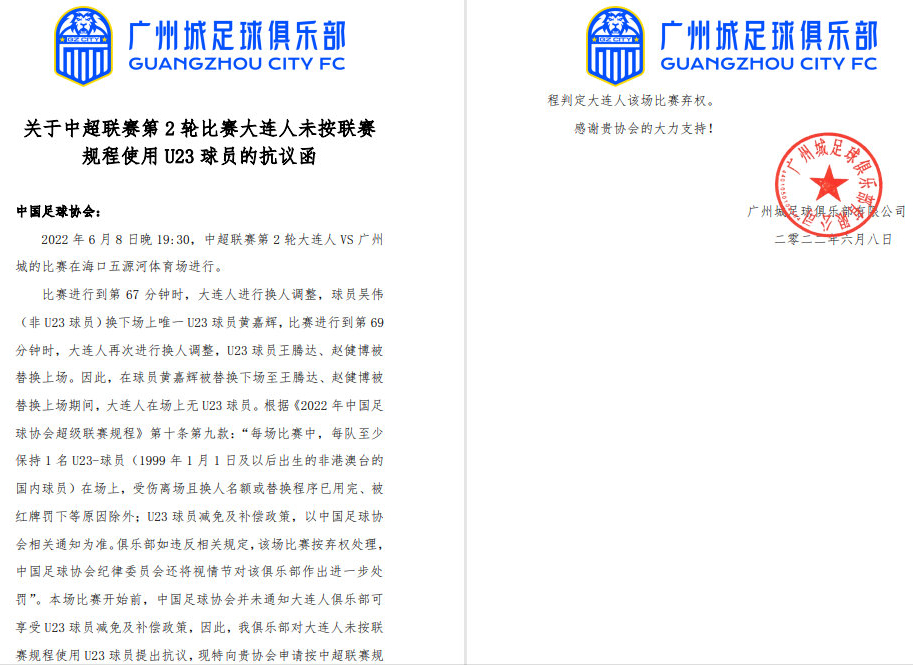
Task: Click the lion crest logo on the right page
Action: coord(615,46)
